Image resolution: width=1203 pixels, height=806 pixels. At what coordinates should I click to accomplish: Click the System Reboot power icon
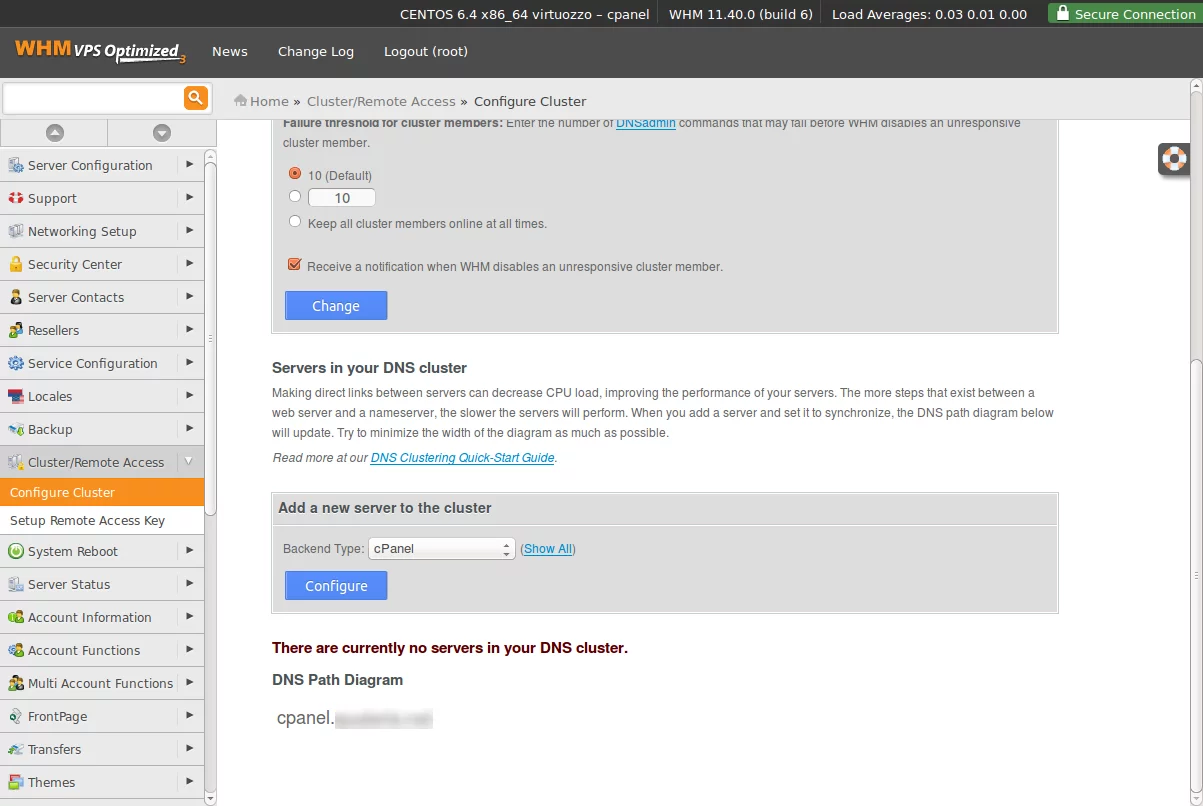coord(15,551)
